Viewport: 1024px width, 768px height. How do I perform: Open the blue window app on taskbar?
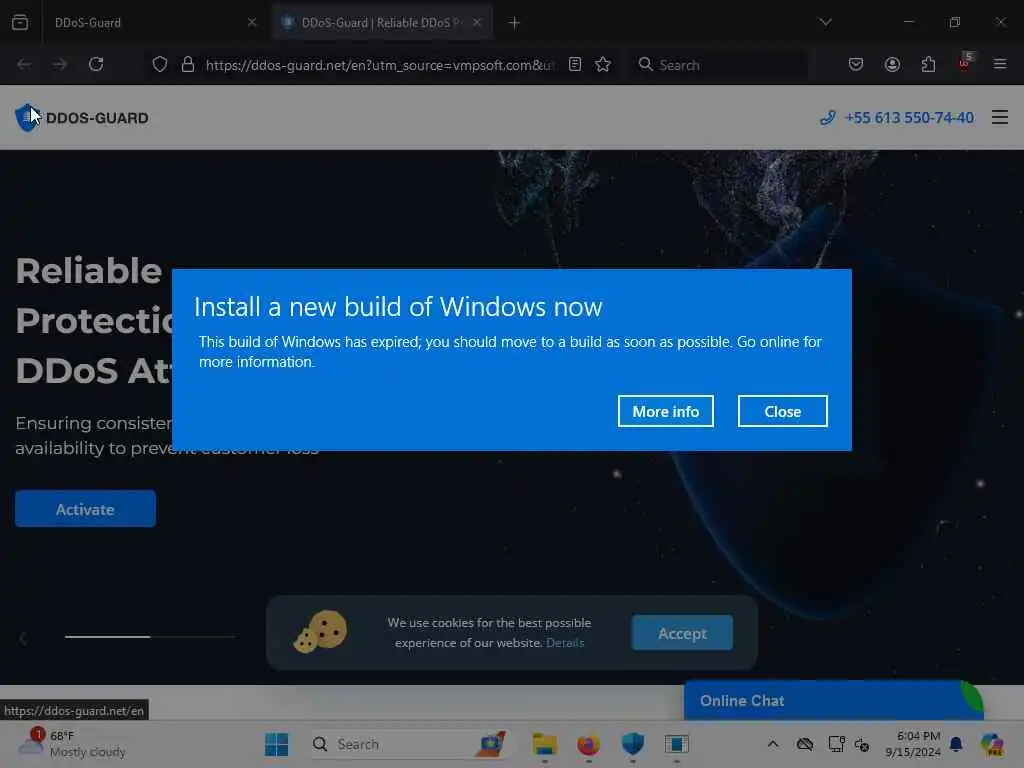677,744
